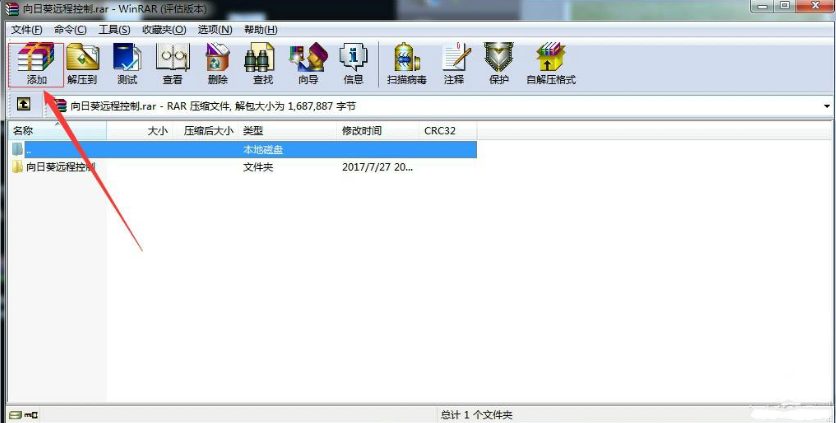Sort by Name (名称) column header
The width and height of the screenshot is (836, 423).
point(57,131)
